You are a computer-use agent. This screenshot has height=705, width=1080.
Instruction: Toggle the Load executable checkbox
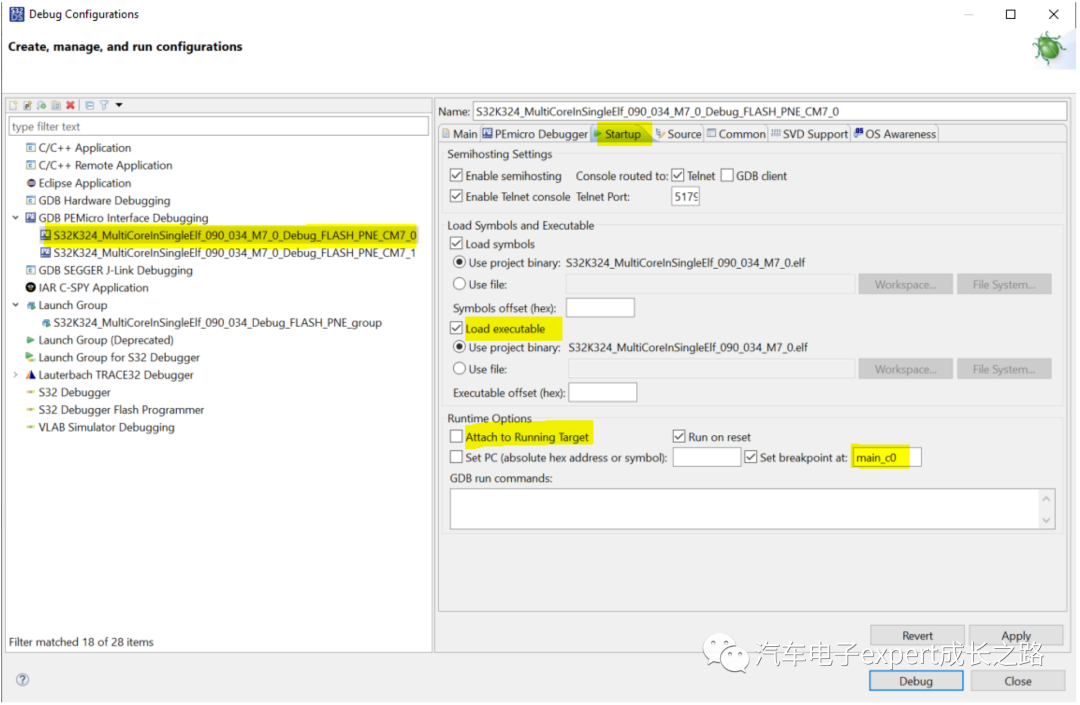click(456, 328)
